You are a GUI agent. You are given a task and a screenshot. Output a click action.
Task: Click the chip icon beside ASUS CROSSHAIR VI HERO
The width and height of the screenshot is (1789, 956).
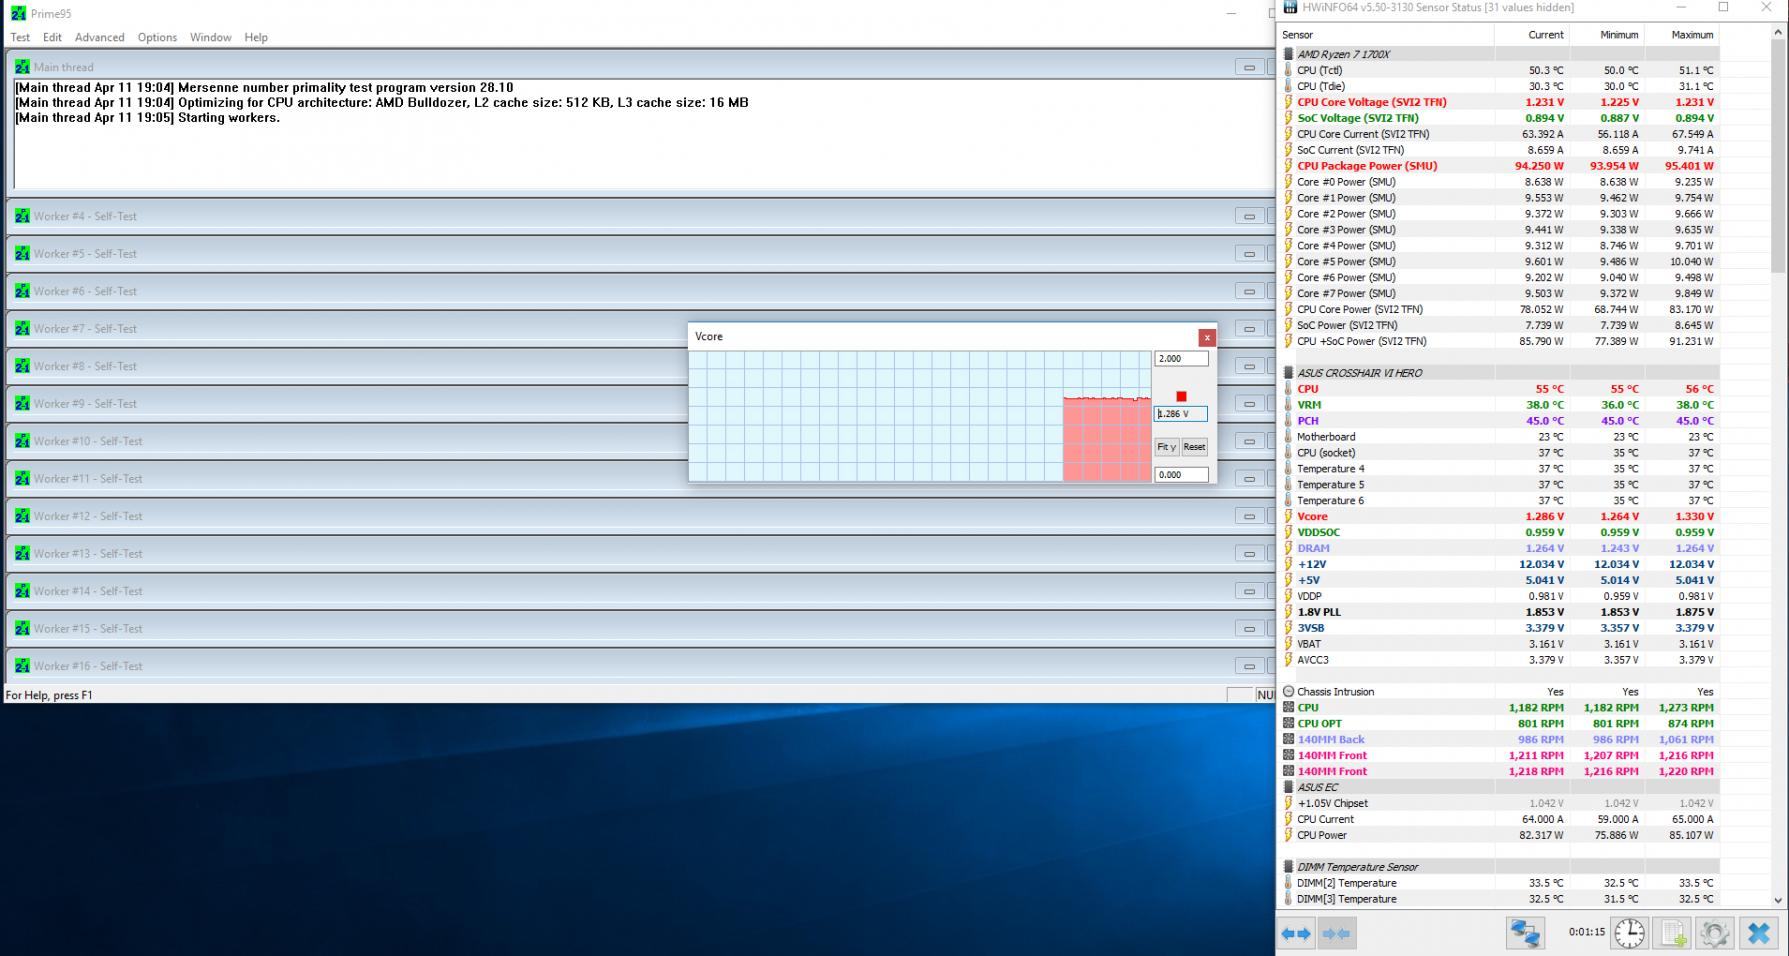(x=1288, y=373)
